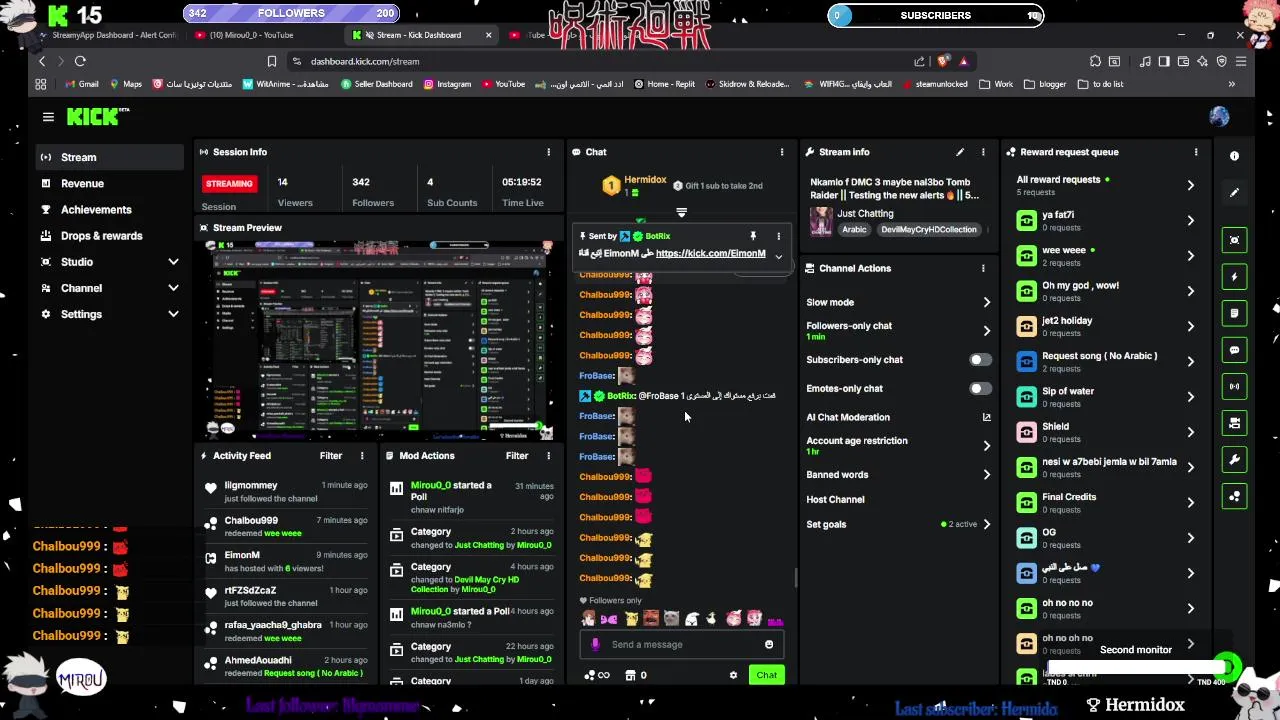This screenshot has height=720, width=1280.
Task: Expand the Channel sidebar section
Action: [173, 288]
